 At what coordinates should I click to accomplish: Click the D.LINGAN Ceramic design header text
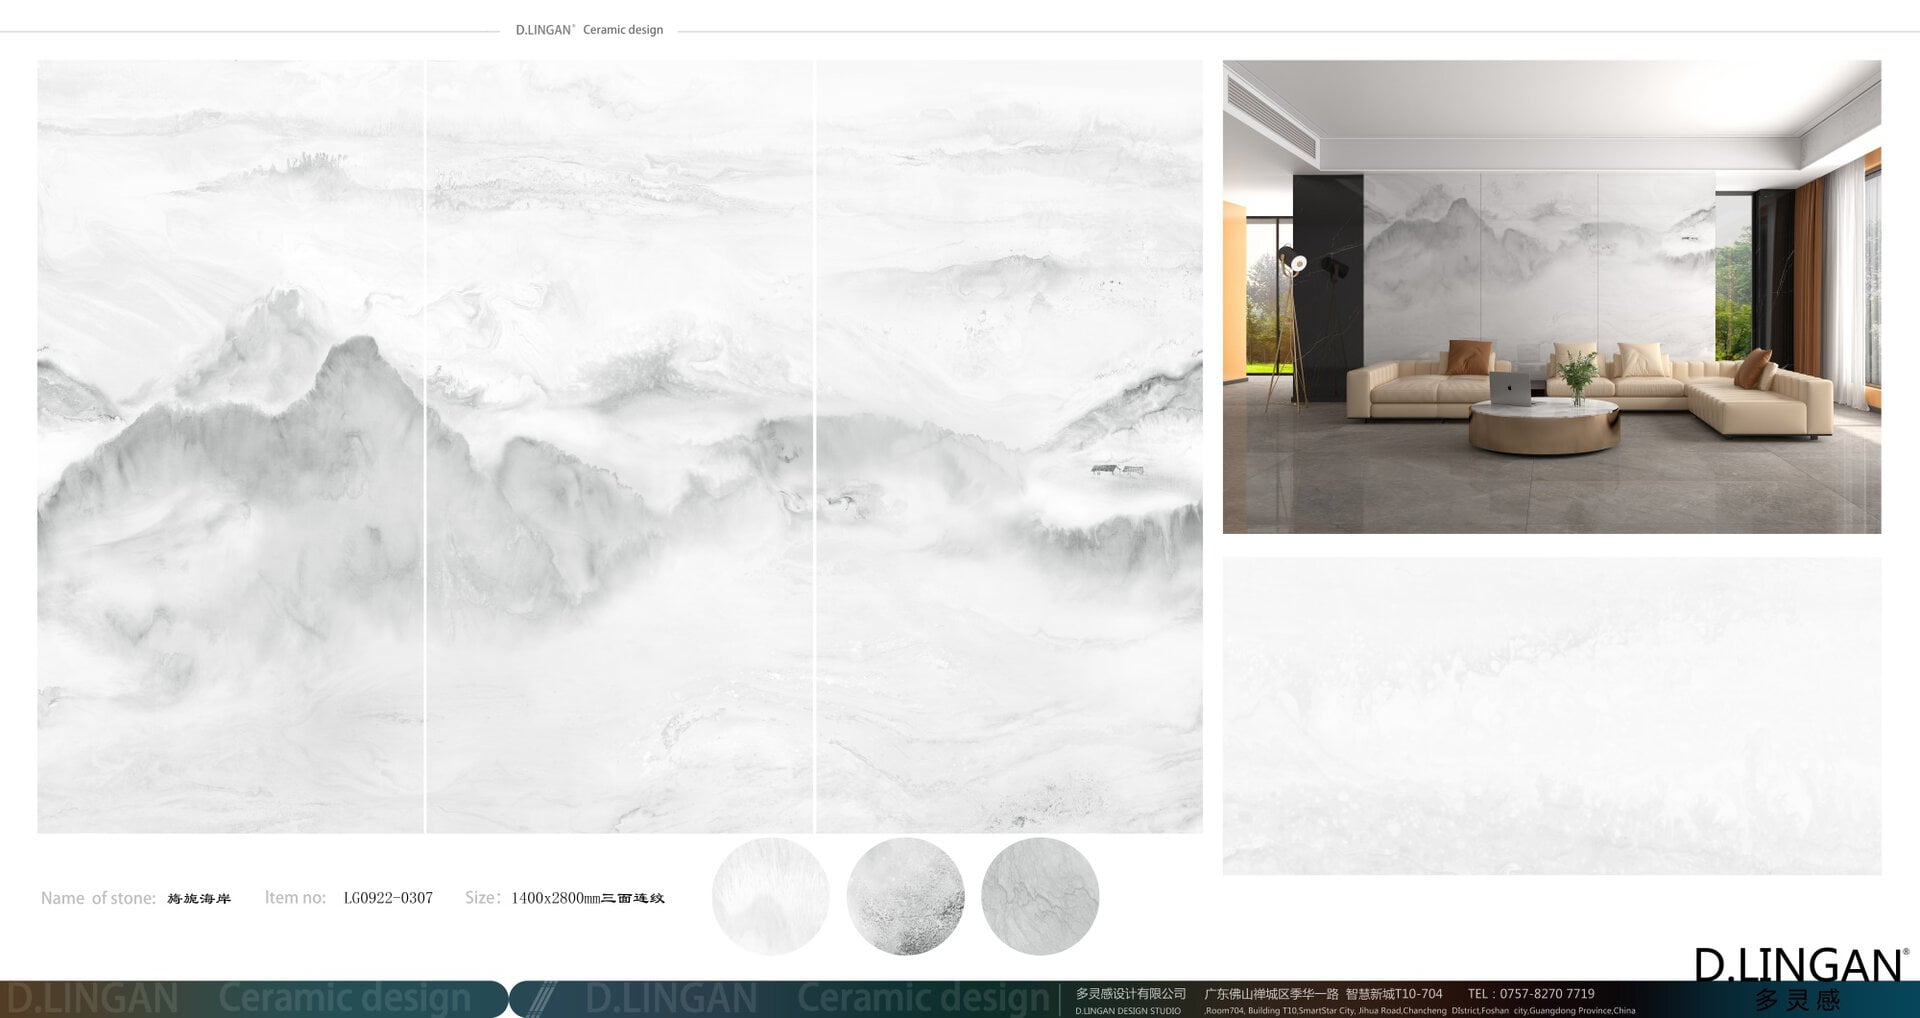click(x=589, y=30)
